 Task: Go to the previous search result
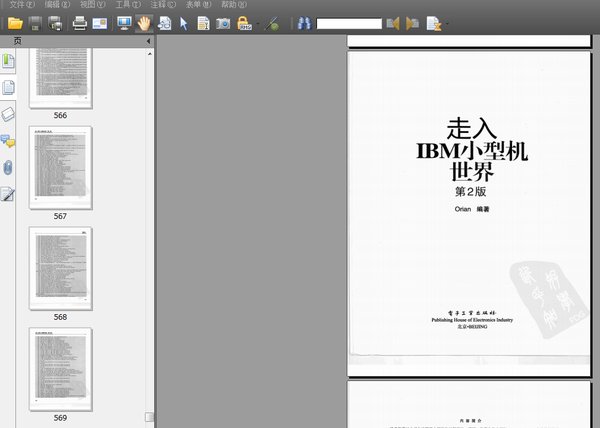(393, 22)
